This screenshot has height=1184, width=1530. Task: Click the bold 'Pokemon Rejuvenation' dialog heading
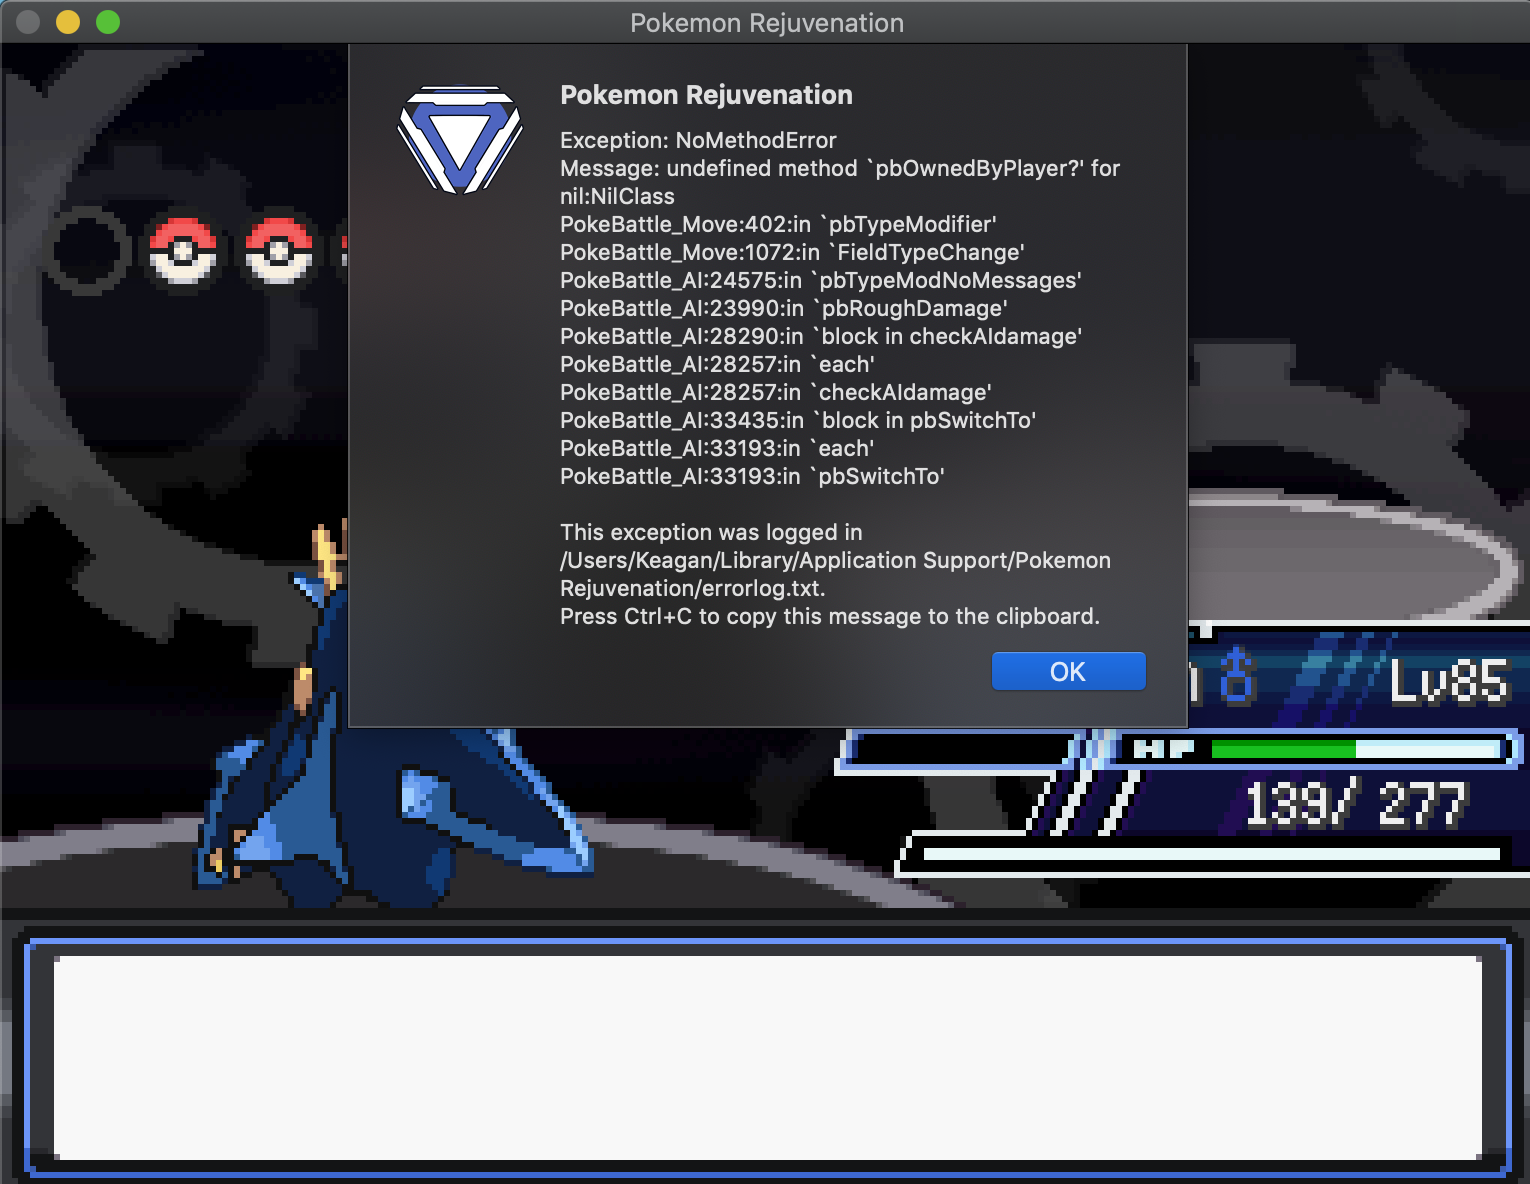(x=706, y=95)
